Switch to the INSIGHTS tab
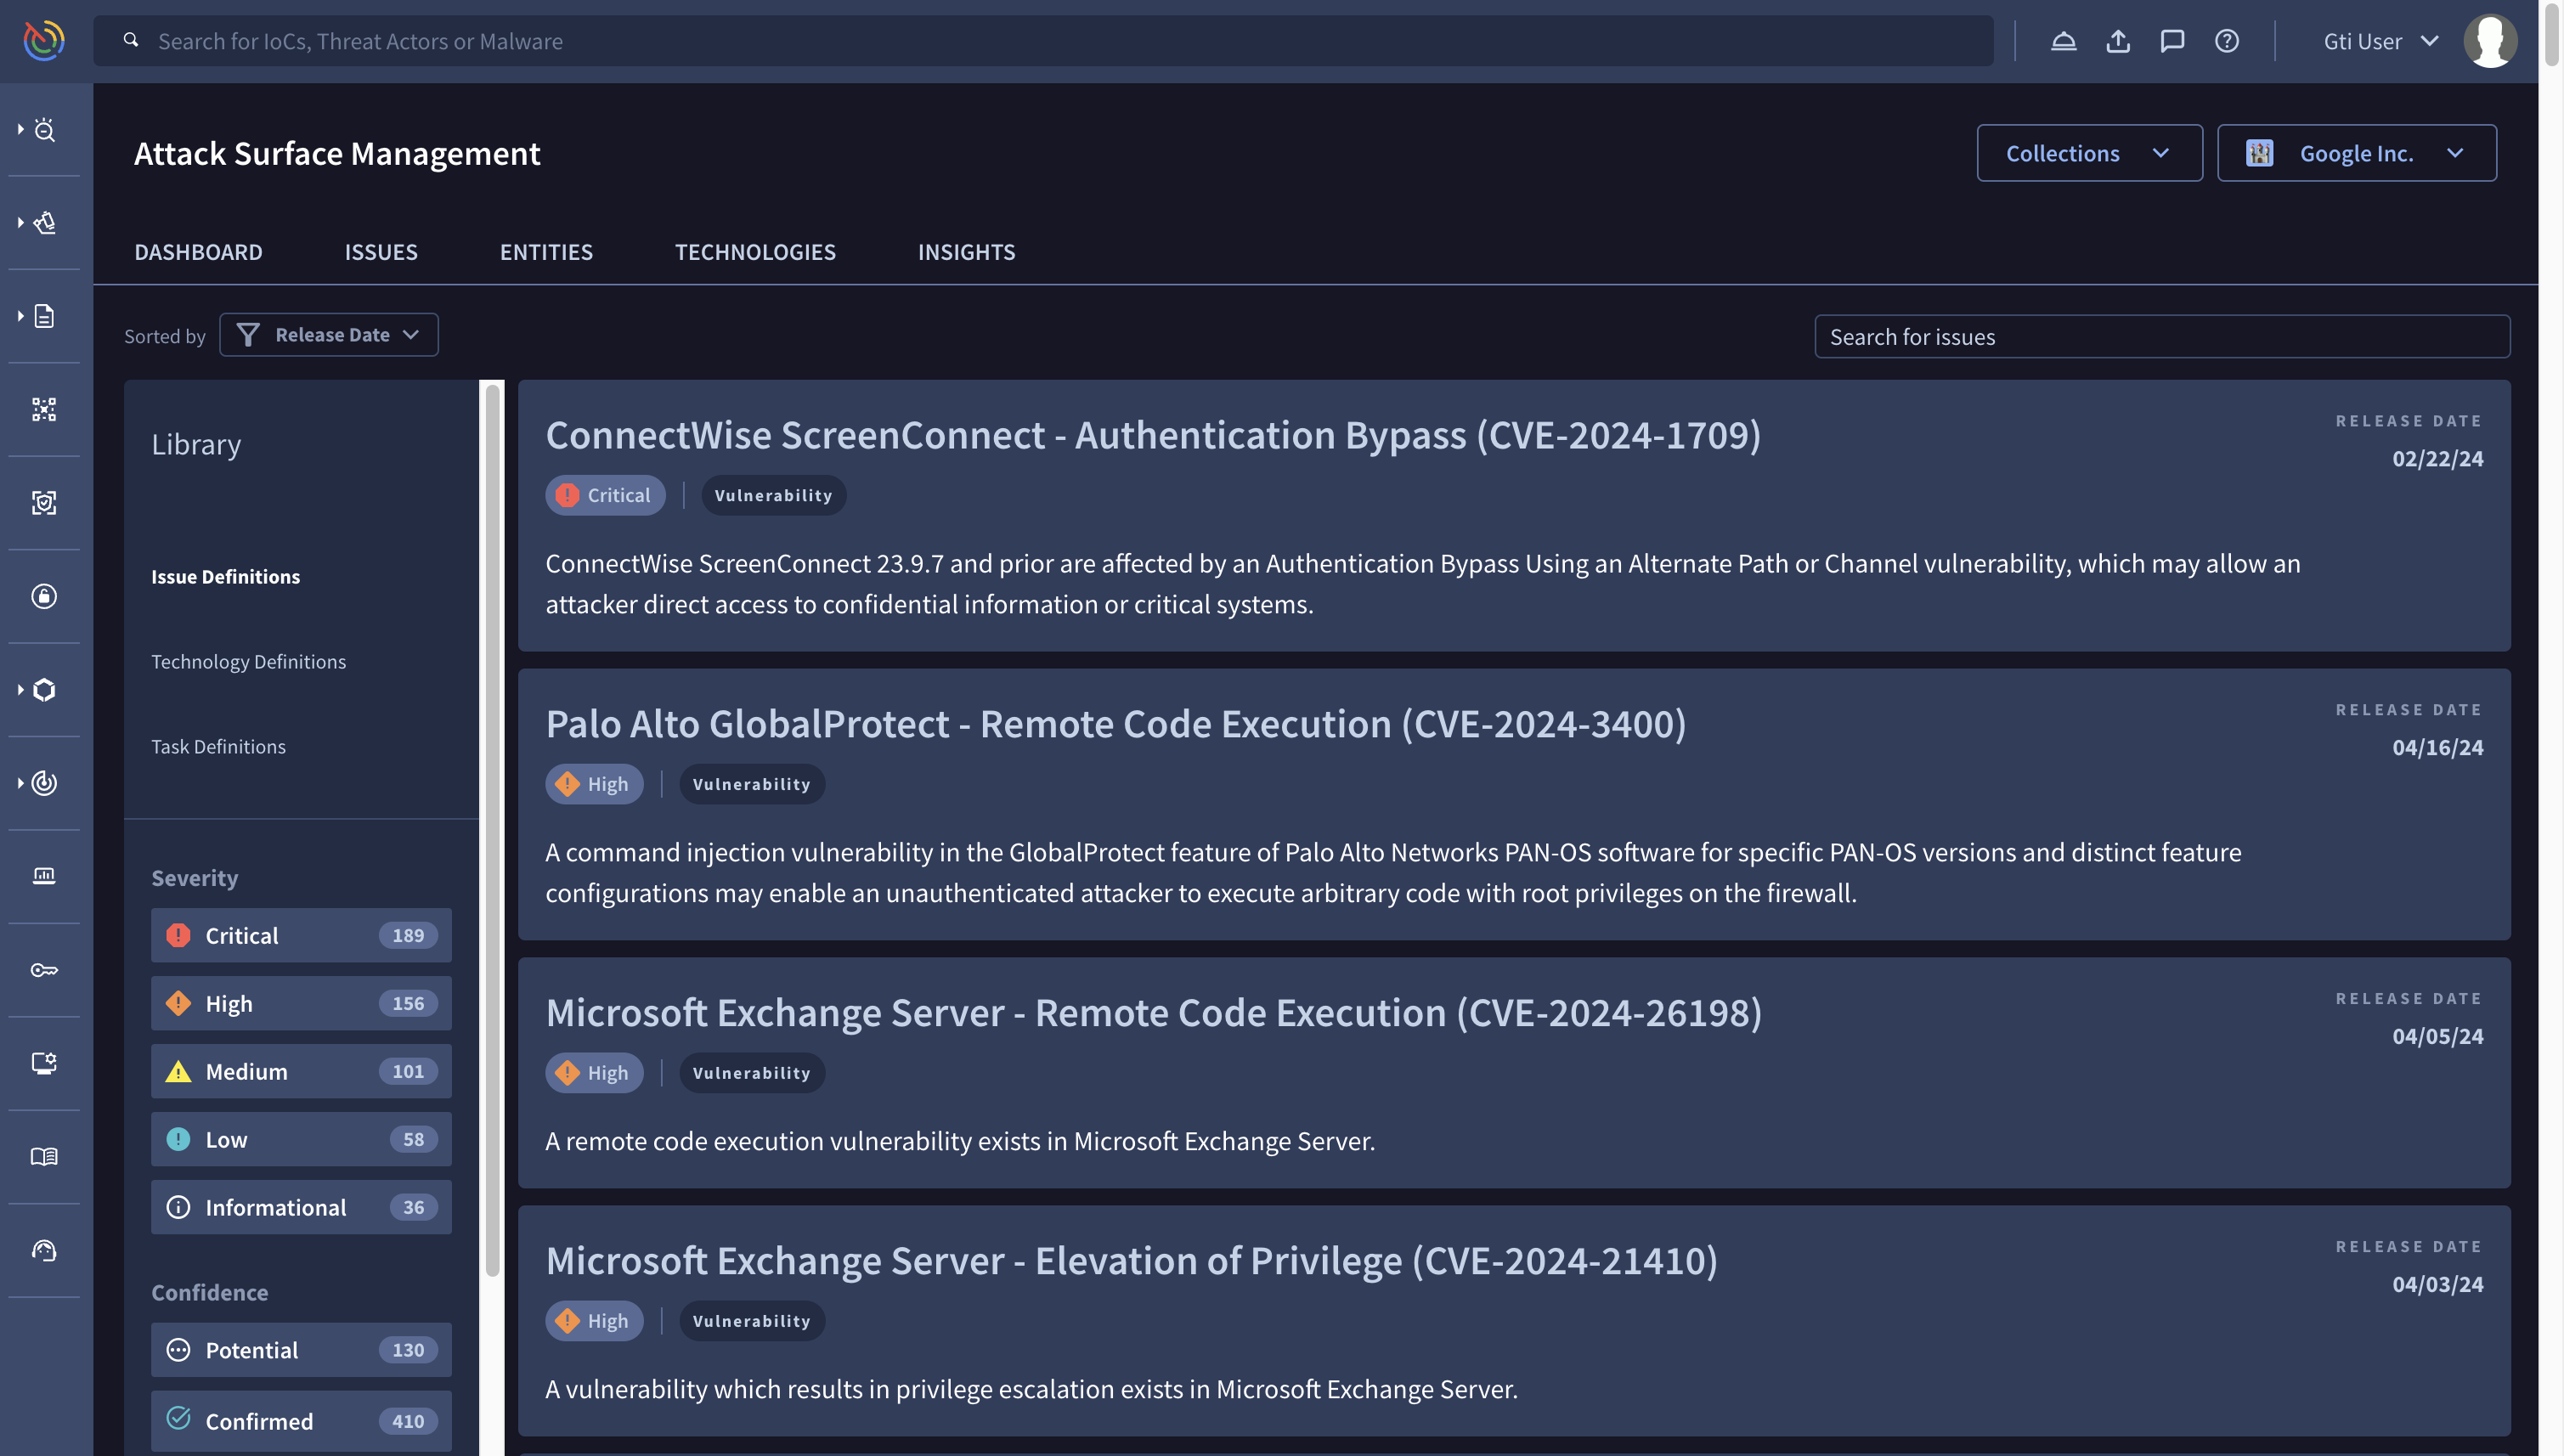Viewport: 2564px width, 1456px height. [966, 252]
